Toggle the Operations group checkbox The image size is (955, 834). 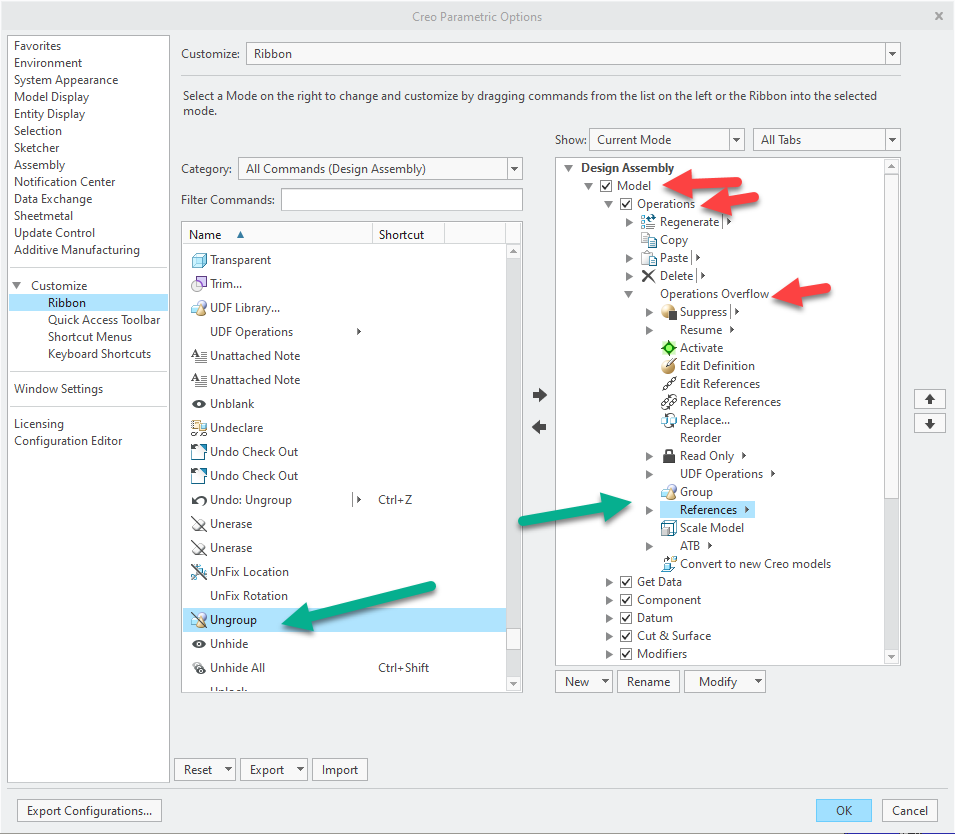[626, 204]
